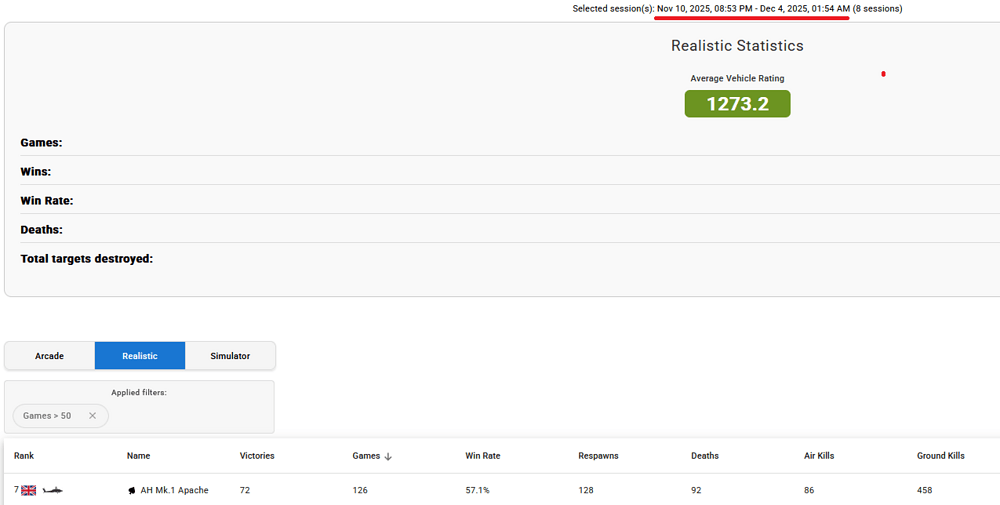Screen dimensions: 1000x505
Task: Sort table by Air Kills column
Action: (819, 456)
